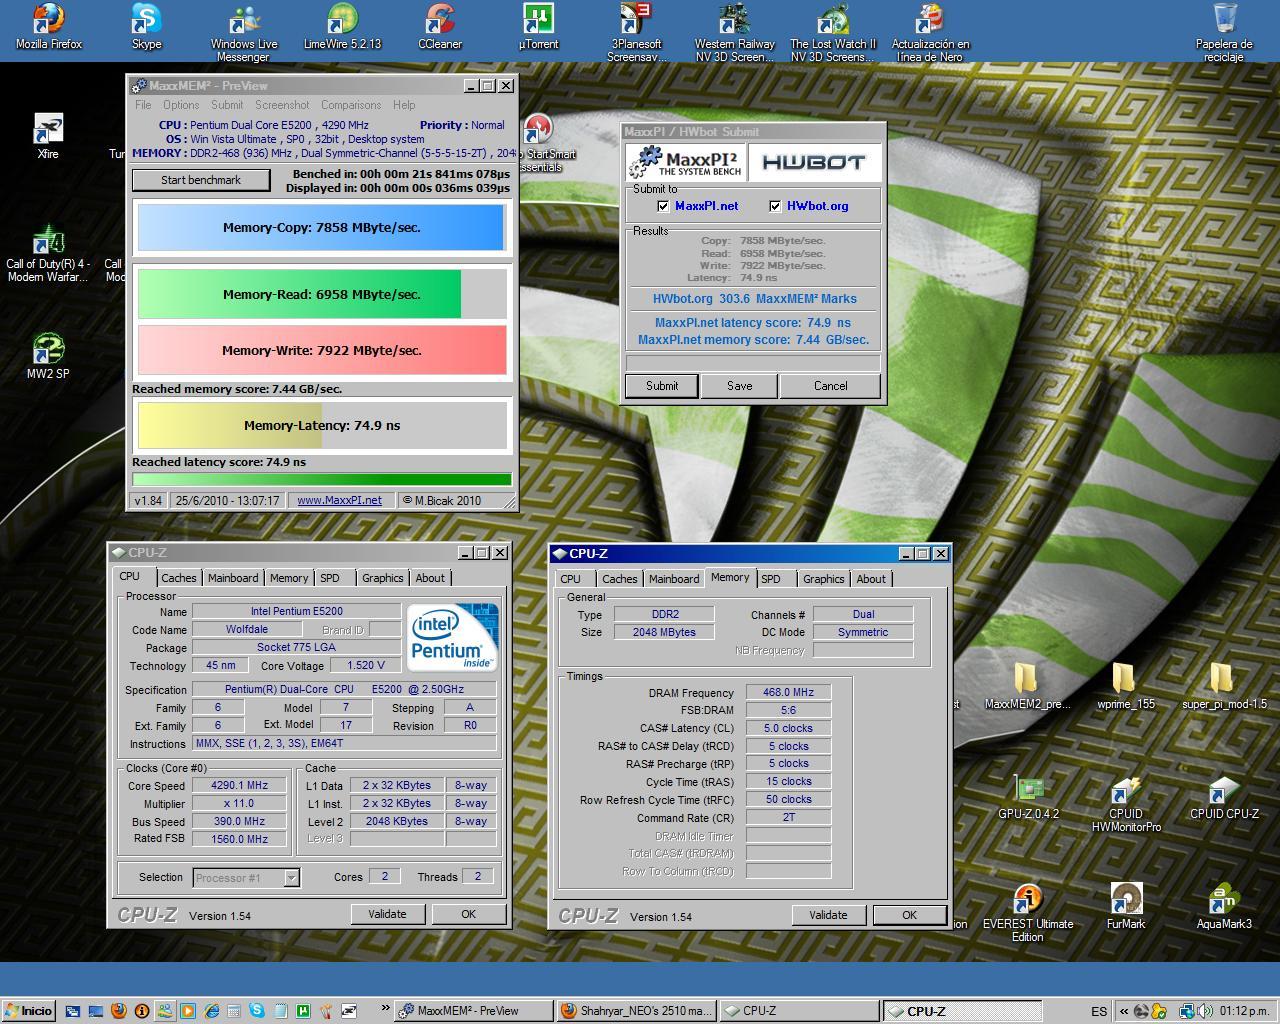
Task: Open The Lost Watch II 3D Screensaver icon
Action: click(833, 33)
